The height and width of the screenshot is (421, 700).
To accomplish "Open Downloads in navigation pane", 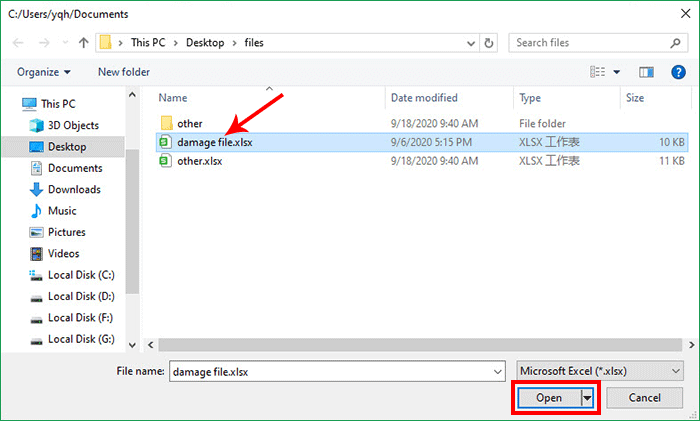I will (74, 190).
